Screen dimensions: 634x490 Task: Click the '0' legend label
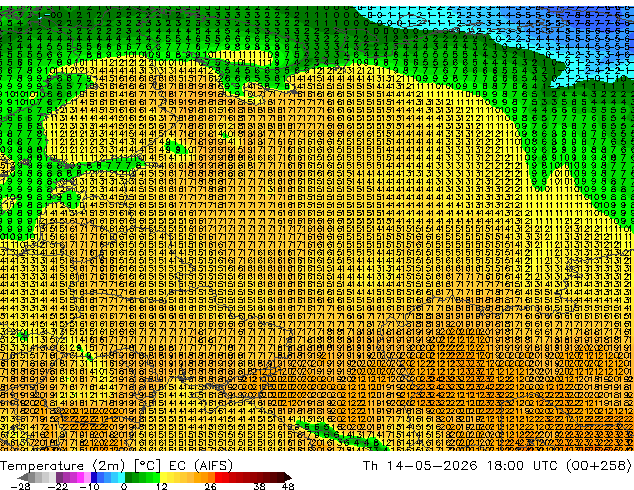pos(124,486)
